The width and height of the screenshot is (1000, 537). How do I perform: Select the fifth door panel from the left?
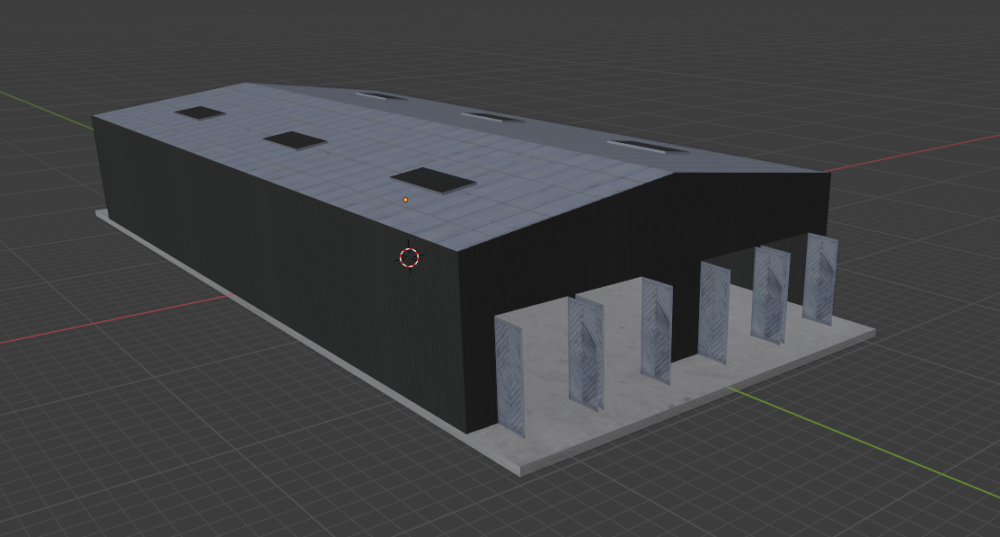(770, 295)
